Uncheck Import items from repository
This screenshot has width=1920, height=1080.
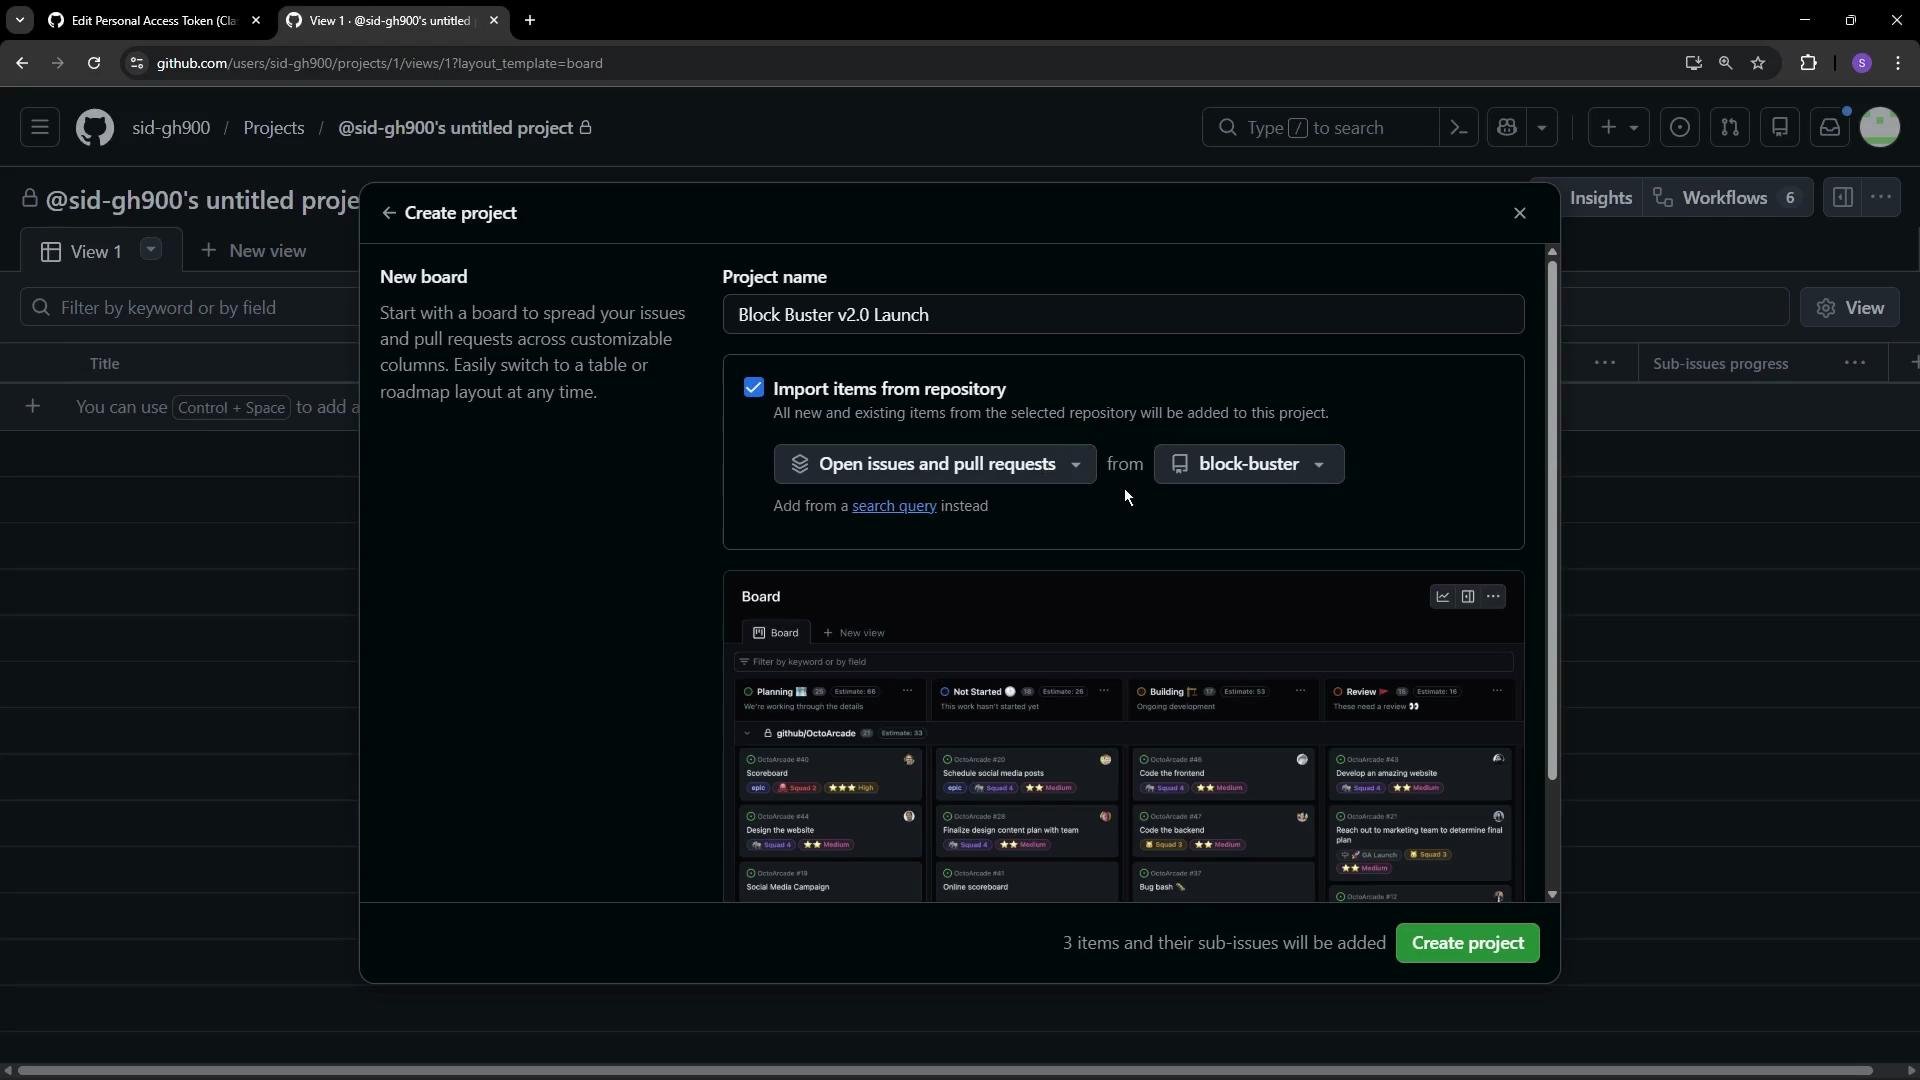pyautogui.click(x=754, y=388)
